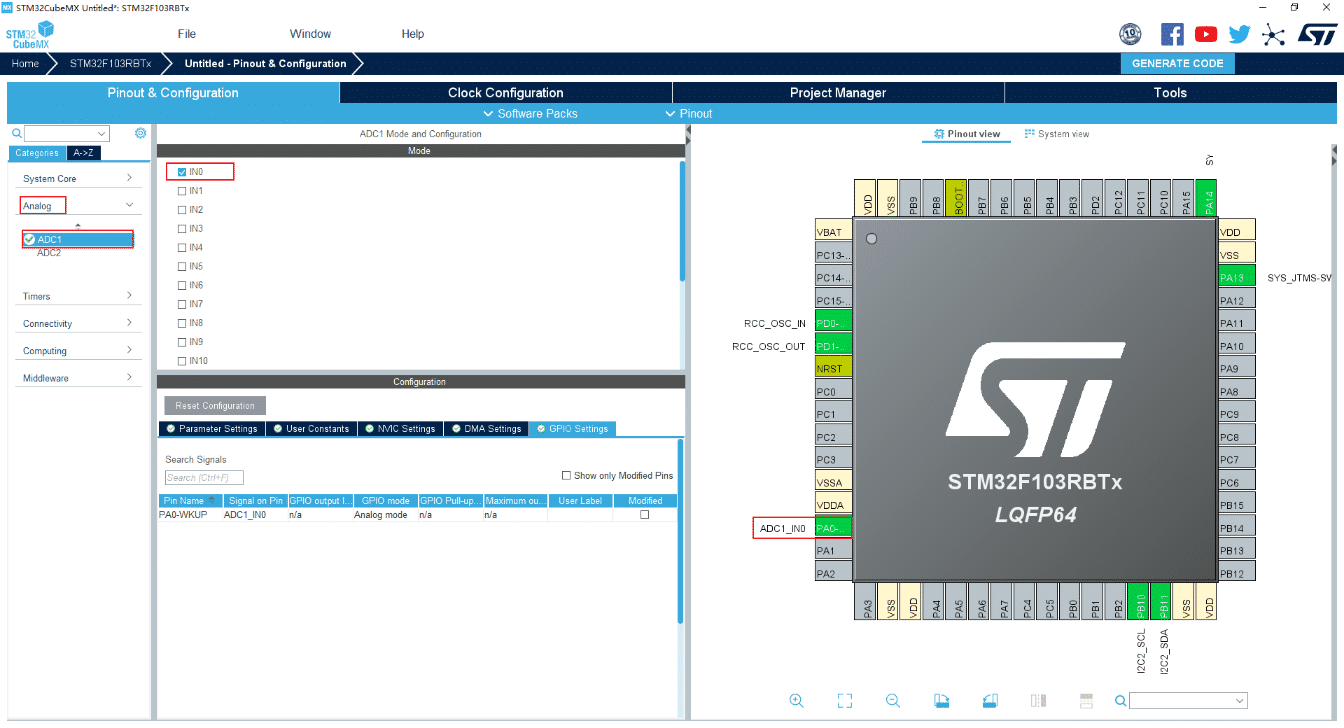Click the GENERATE CODE button
The image size is (1344, 728).
(1178, 63)
